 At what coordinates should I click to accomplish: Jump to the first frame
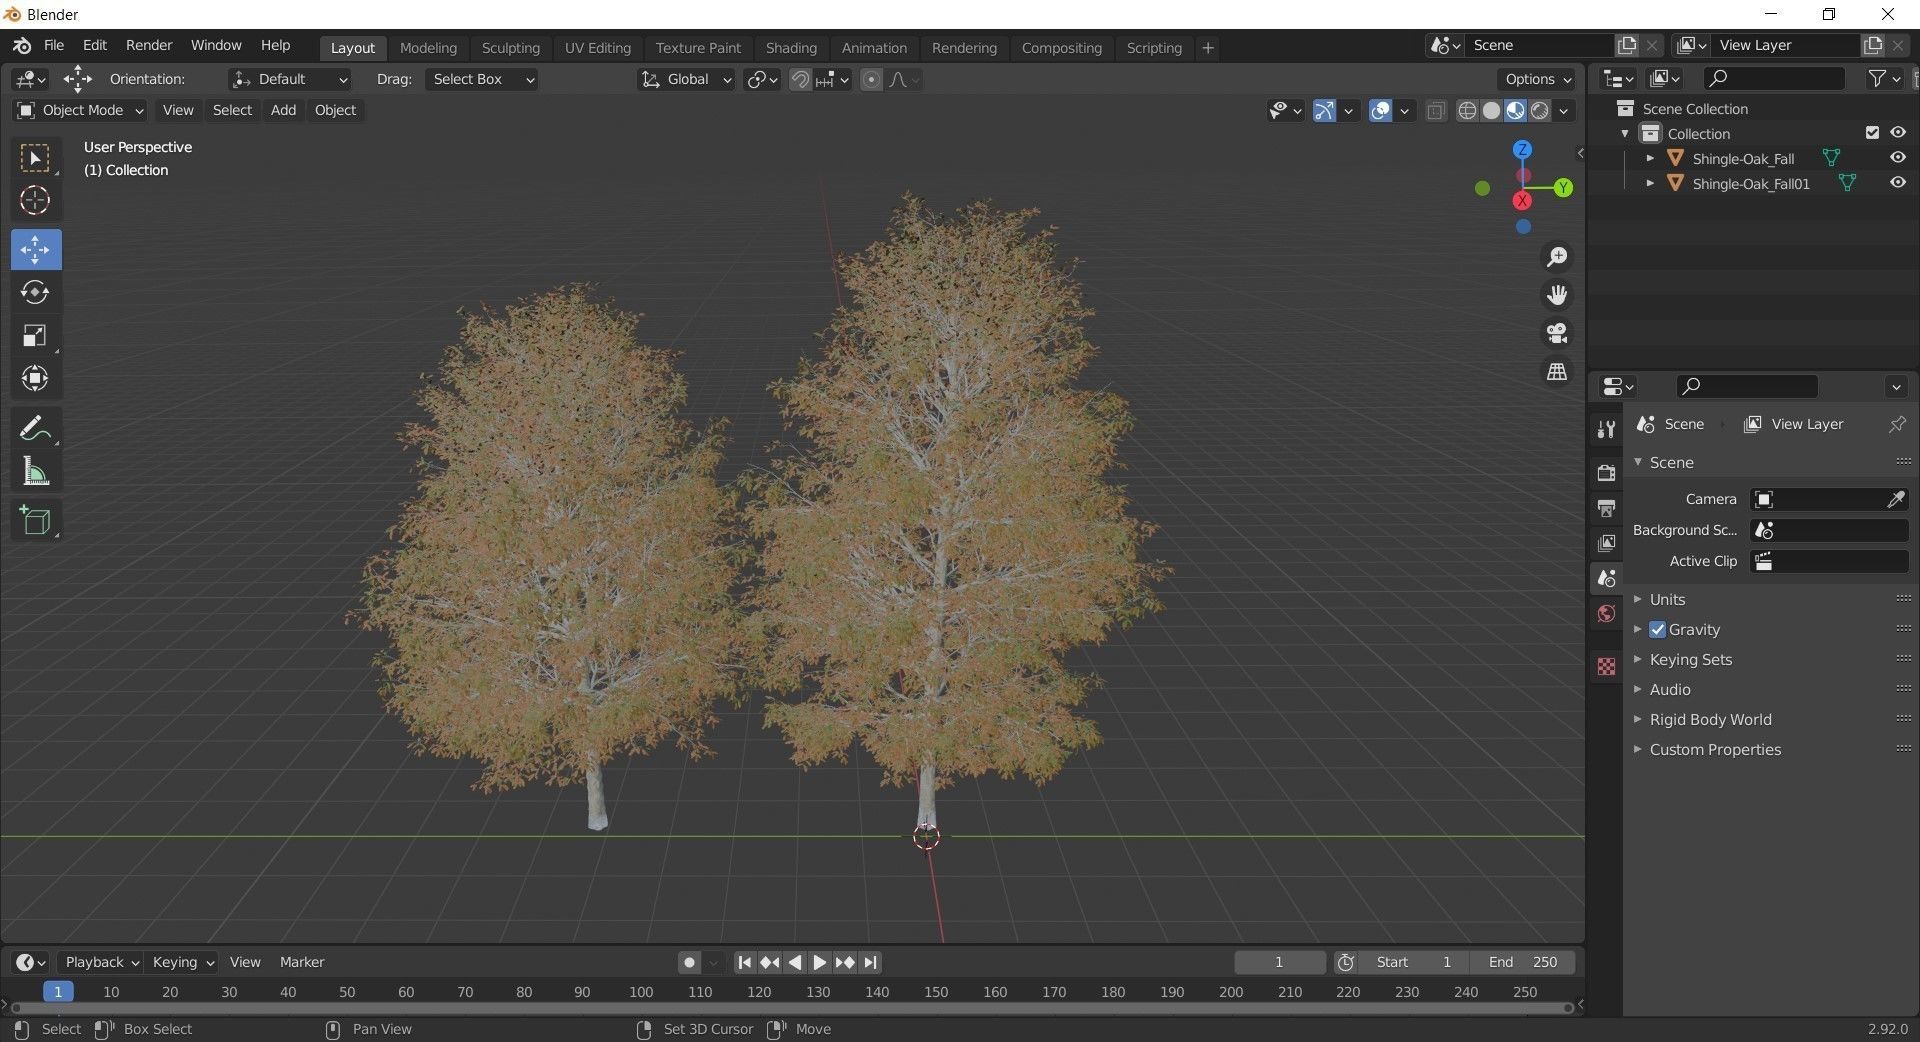click(x=744, y=962)
